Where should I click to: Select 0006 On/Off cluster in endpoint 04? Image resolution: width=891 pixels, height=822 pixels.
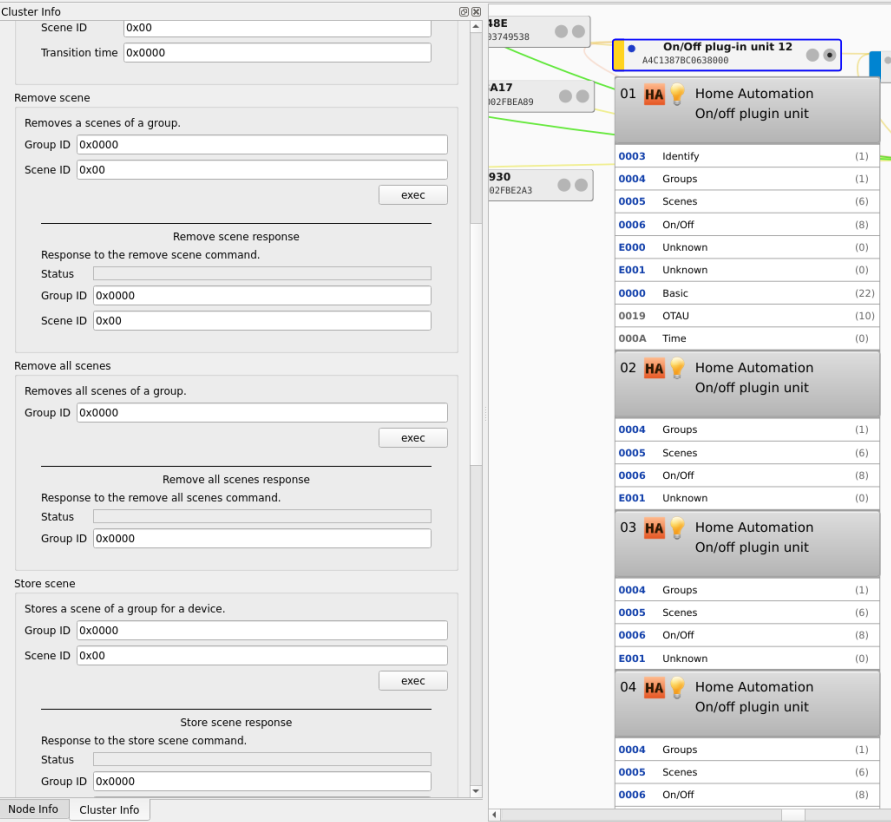747,795
